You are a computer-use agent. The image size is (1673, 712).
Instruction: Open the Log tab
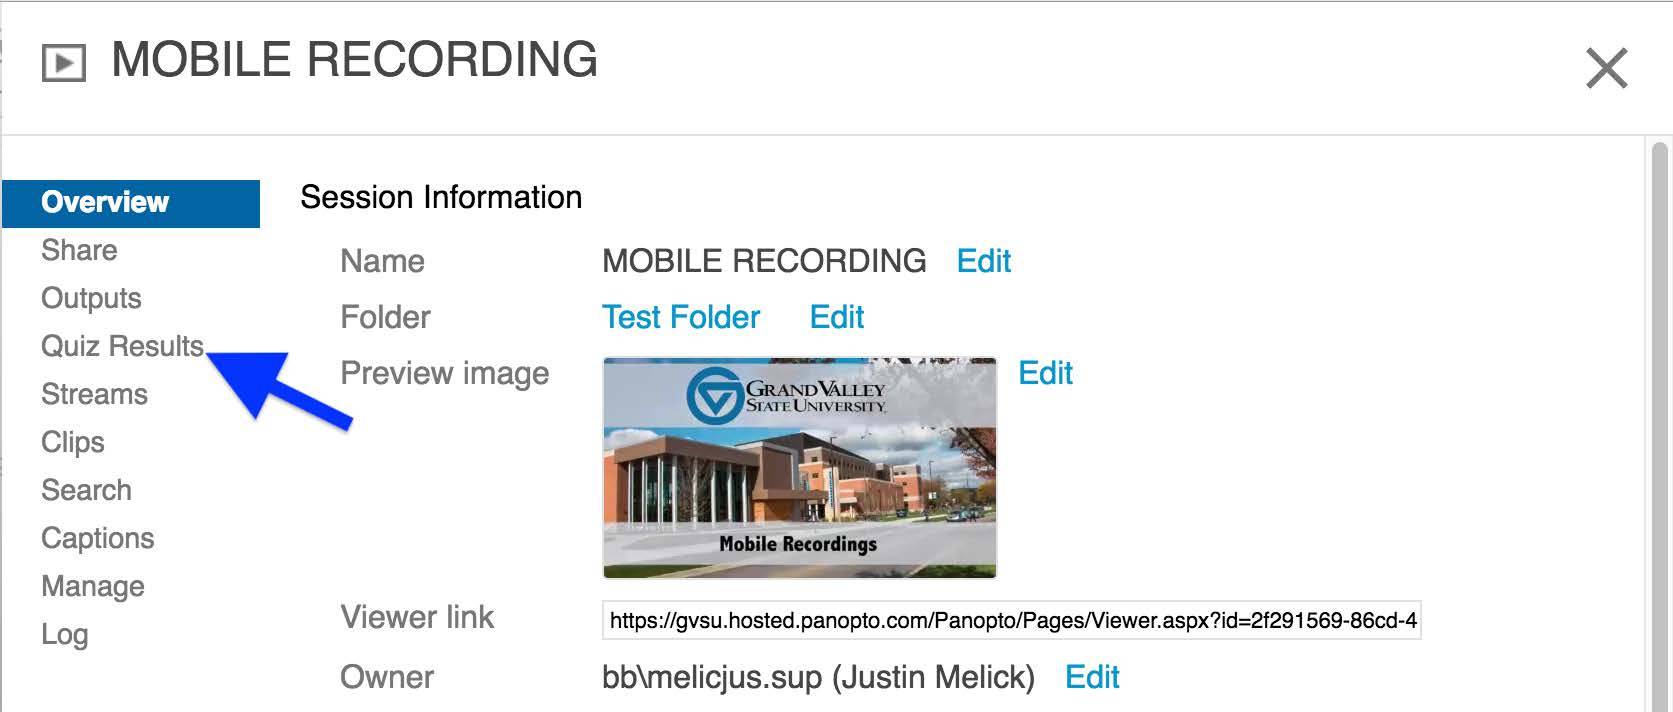65,634
